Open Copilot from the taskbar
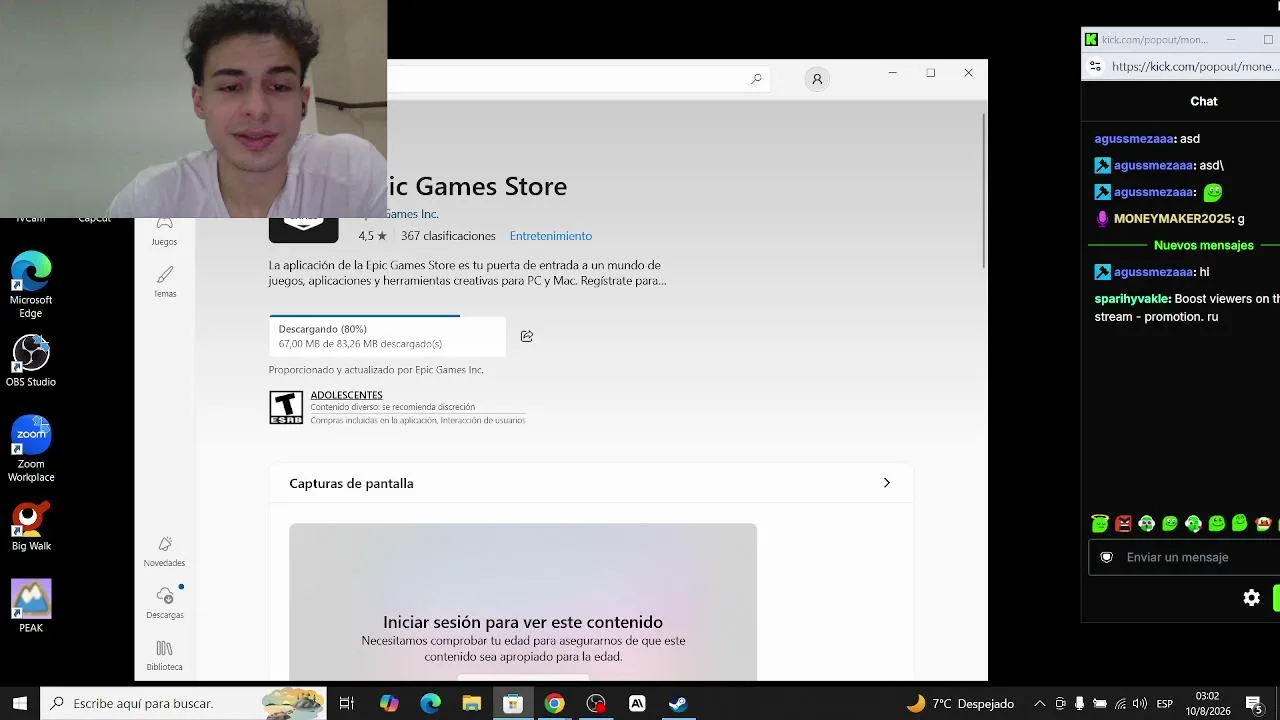 point(389,704)
